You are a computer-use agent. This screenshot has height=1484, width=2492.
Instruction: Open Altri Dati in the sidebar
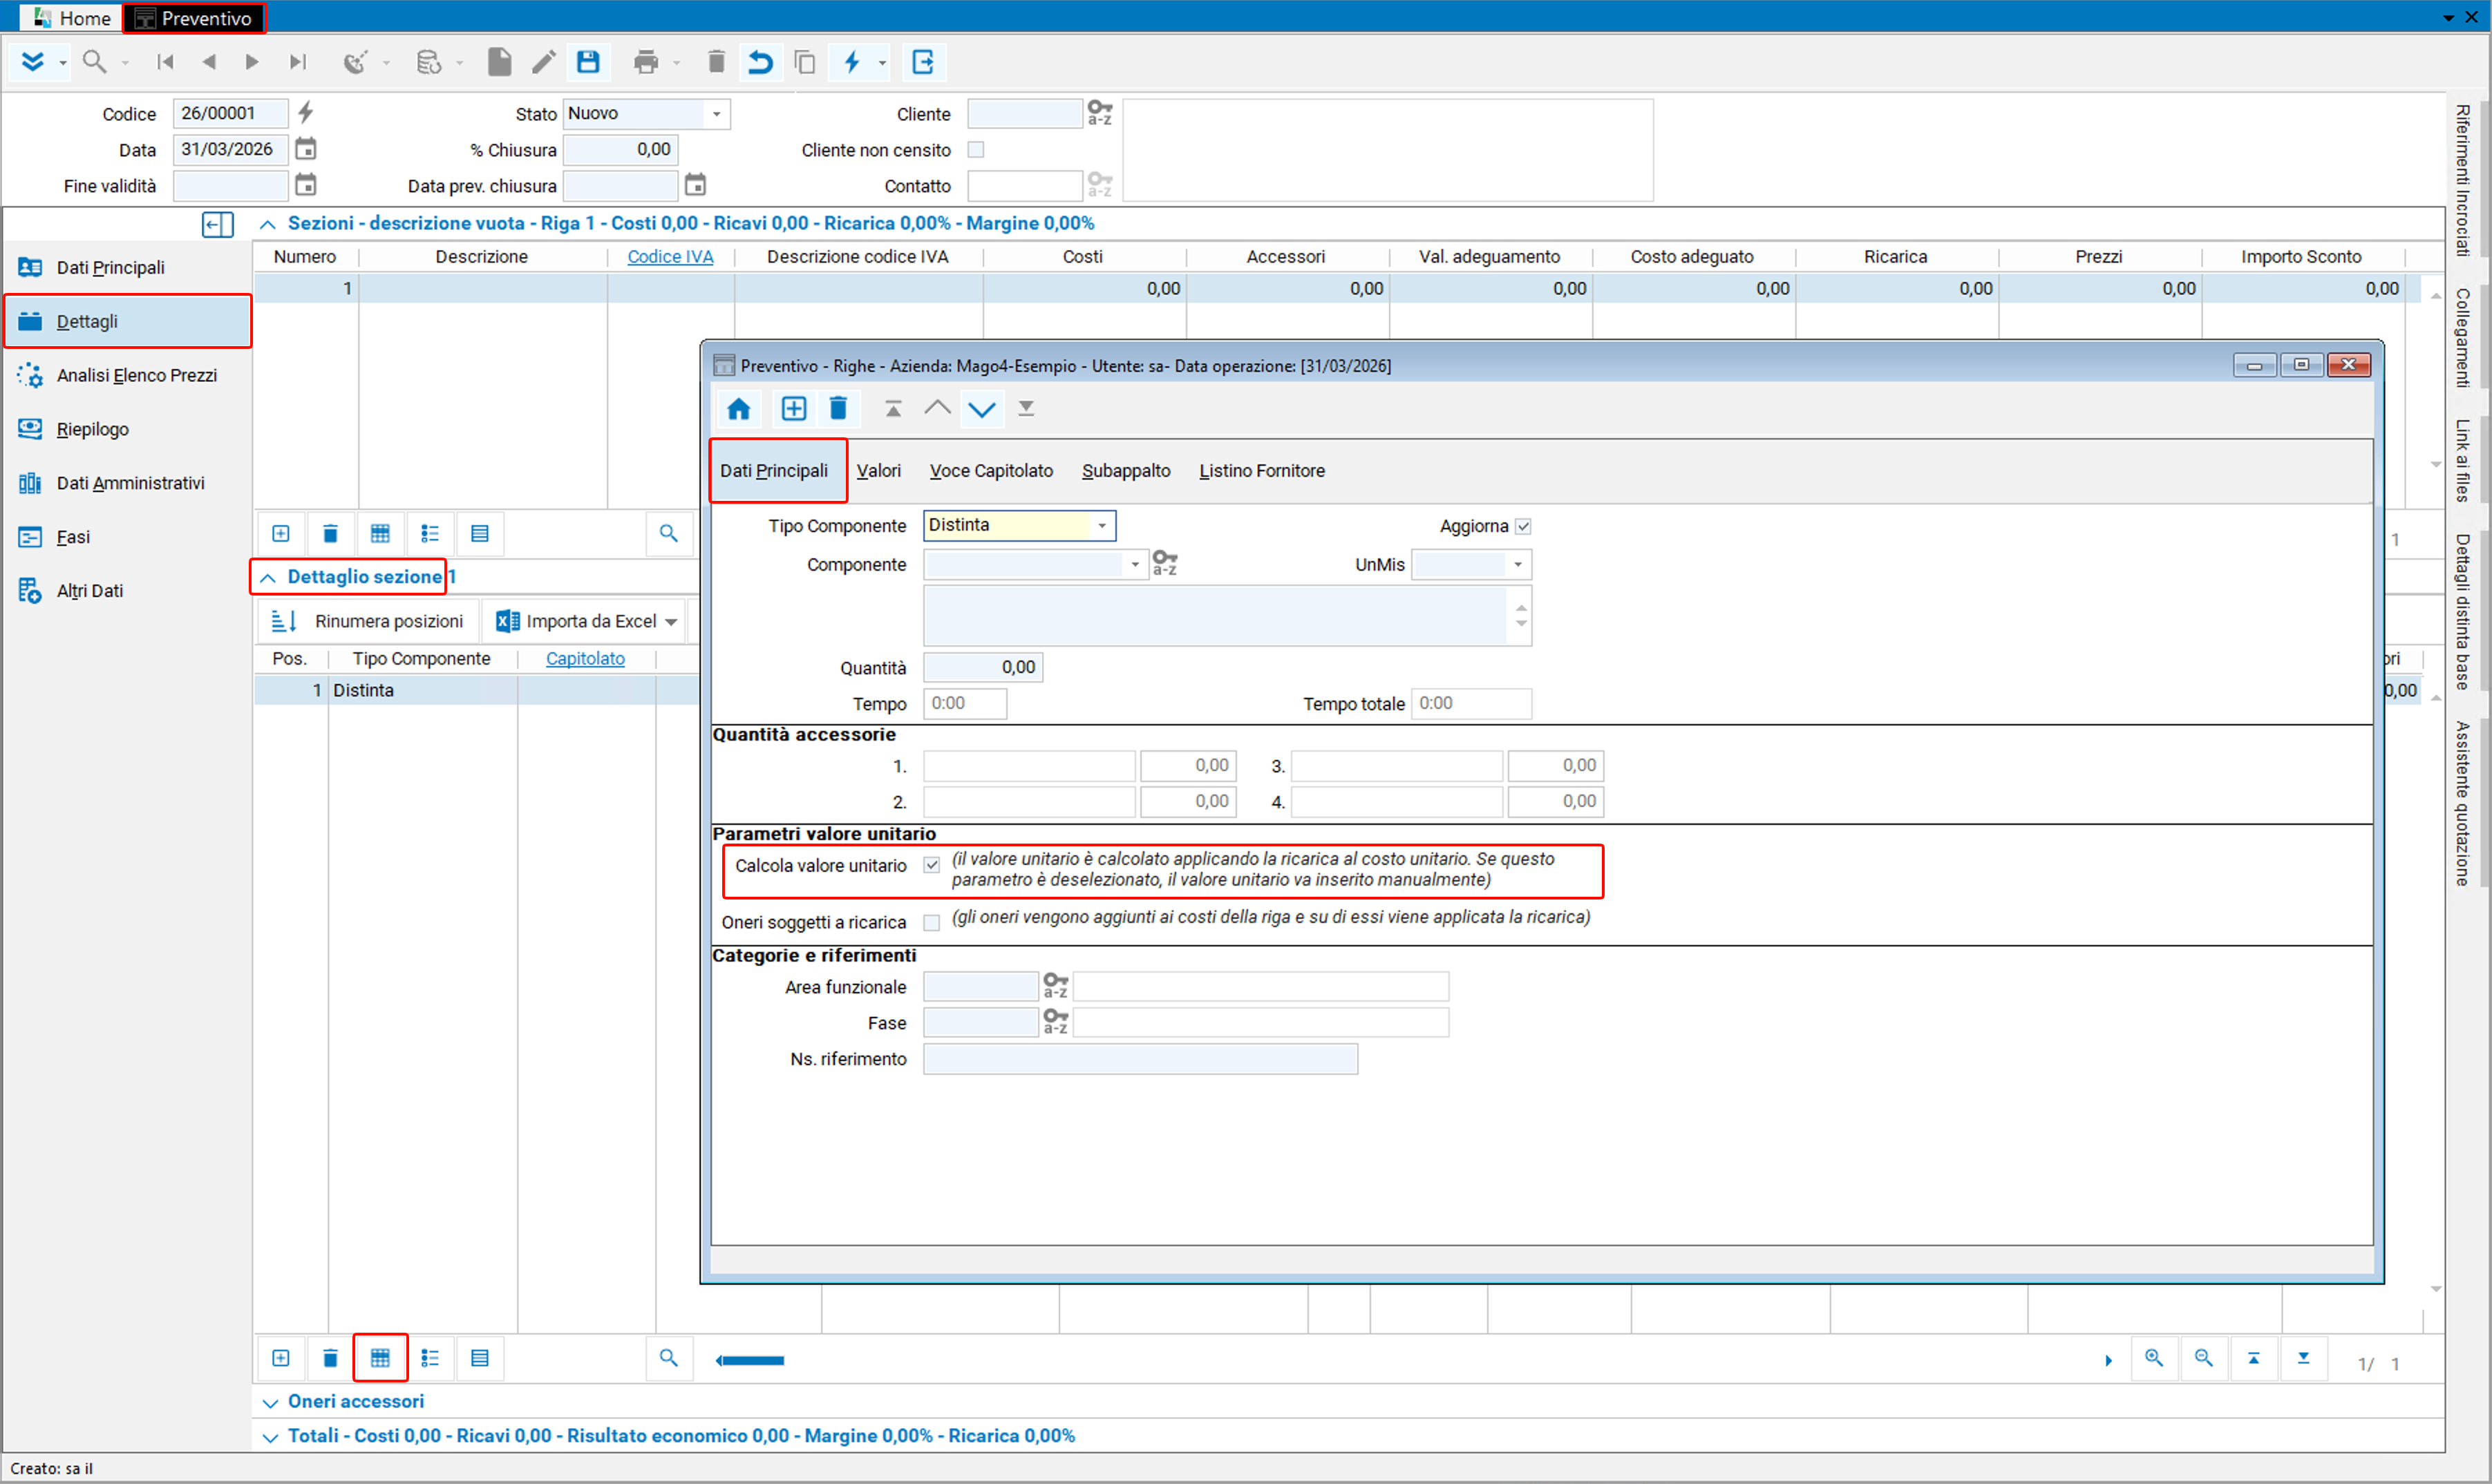128,591
